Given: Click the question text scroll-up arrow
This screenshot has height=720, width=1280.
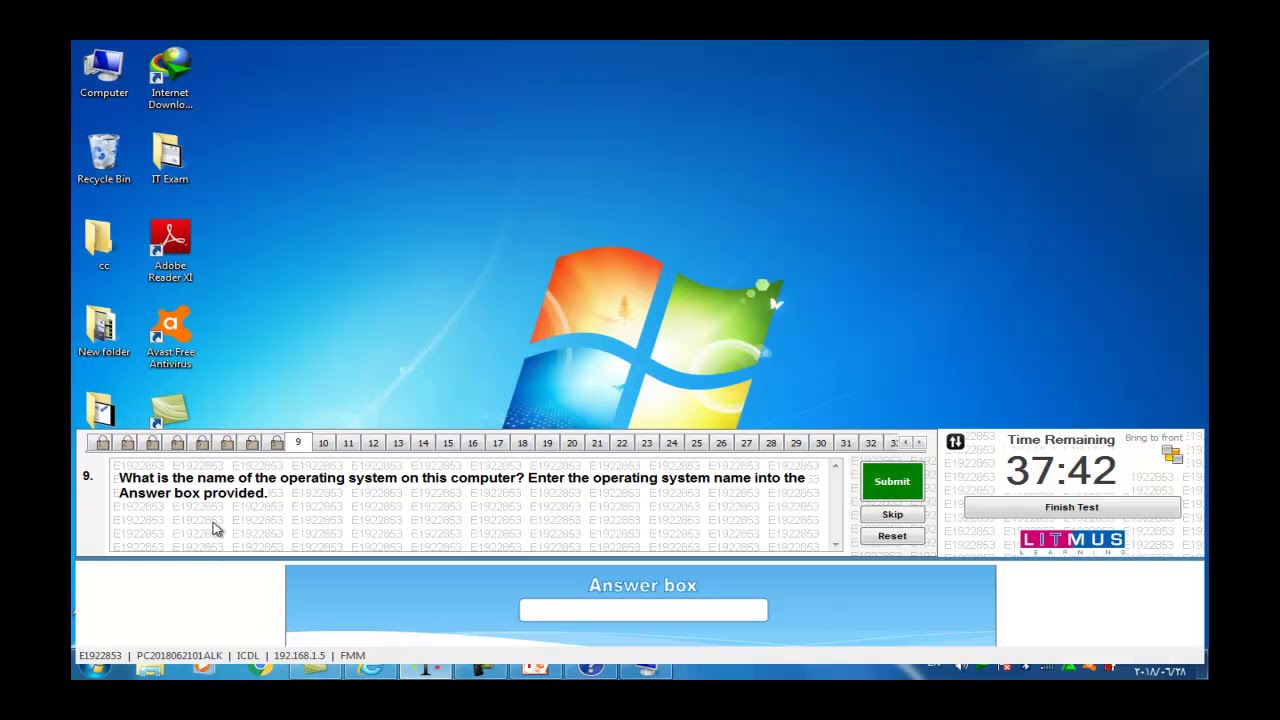Looking at the screenshot, I should [836, 466].
